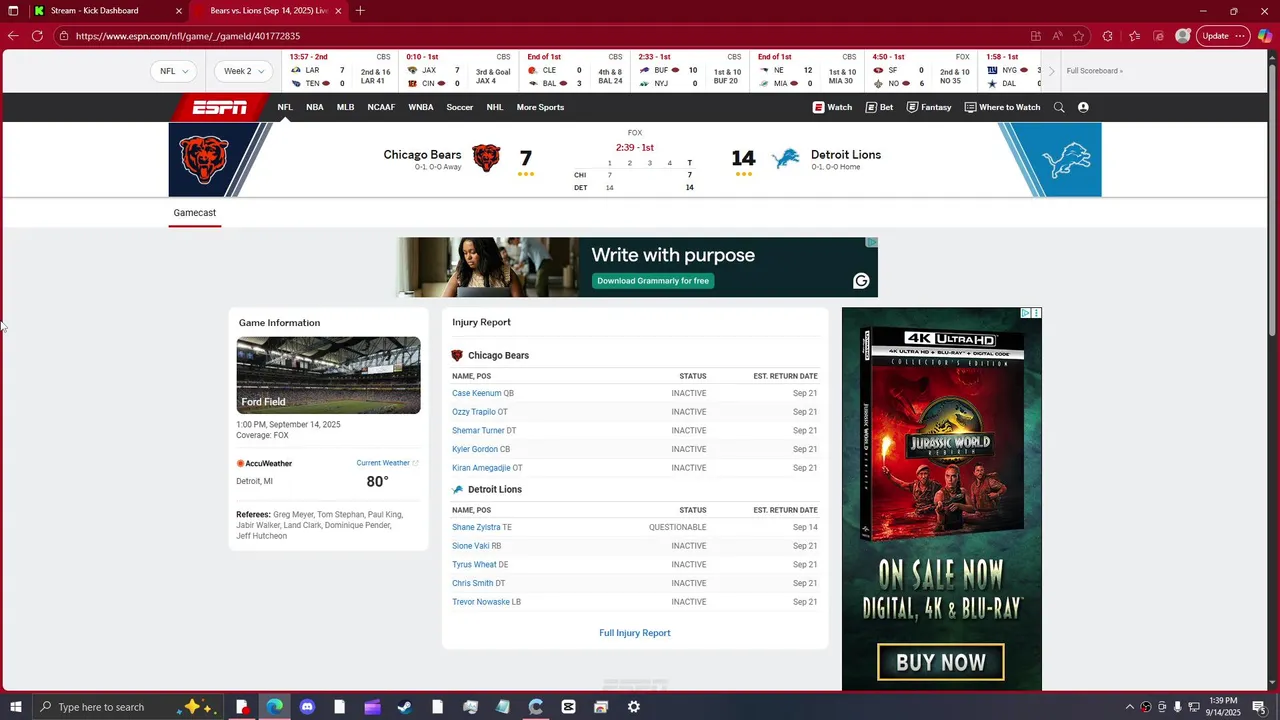This screenshot has width=1280, height=720.
Task: Click the AdChoices icon on Jurassic World ad
Action: 1025,313
